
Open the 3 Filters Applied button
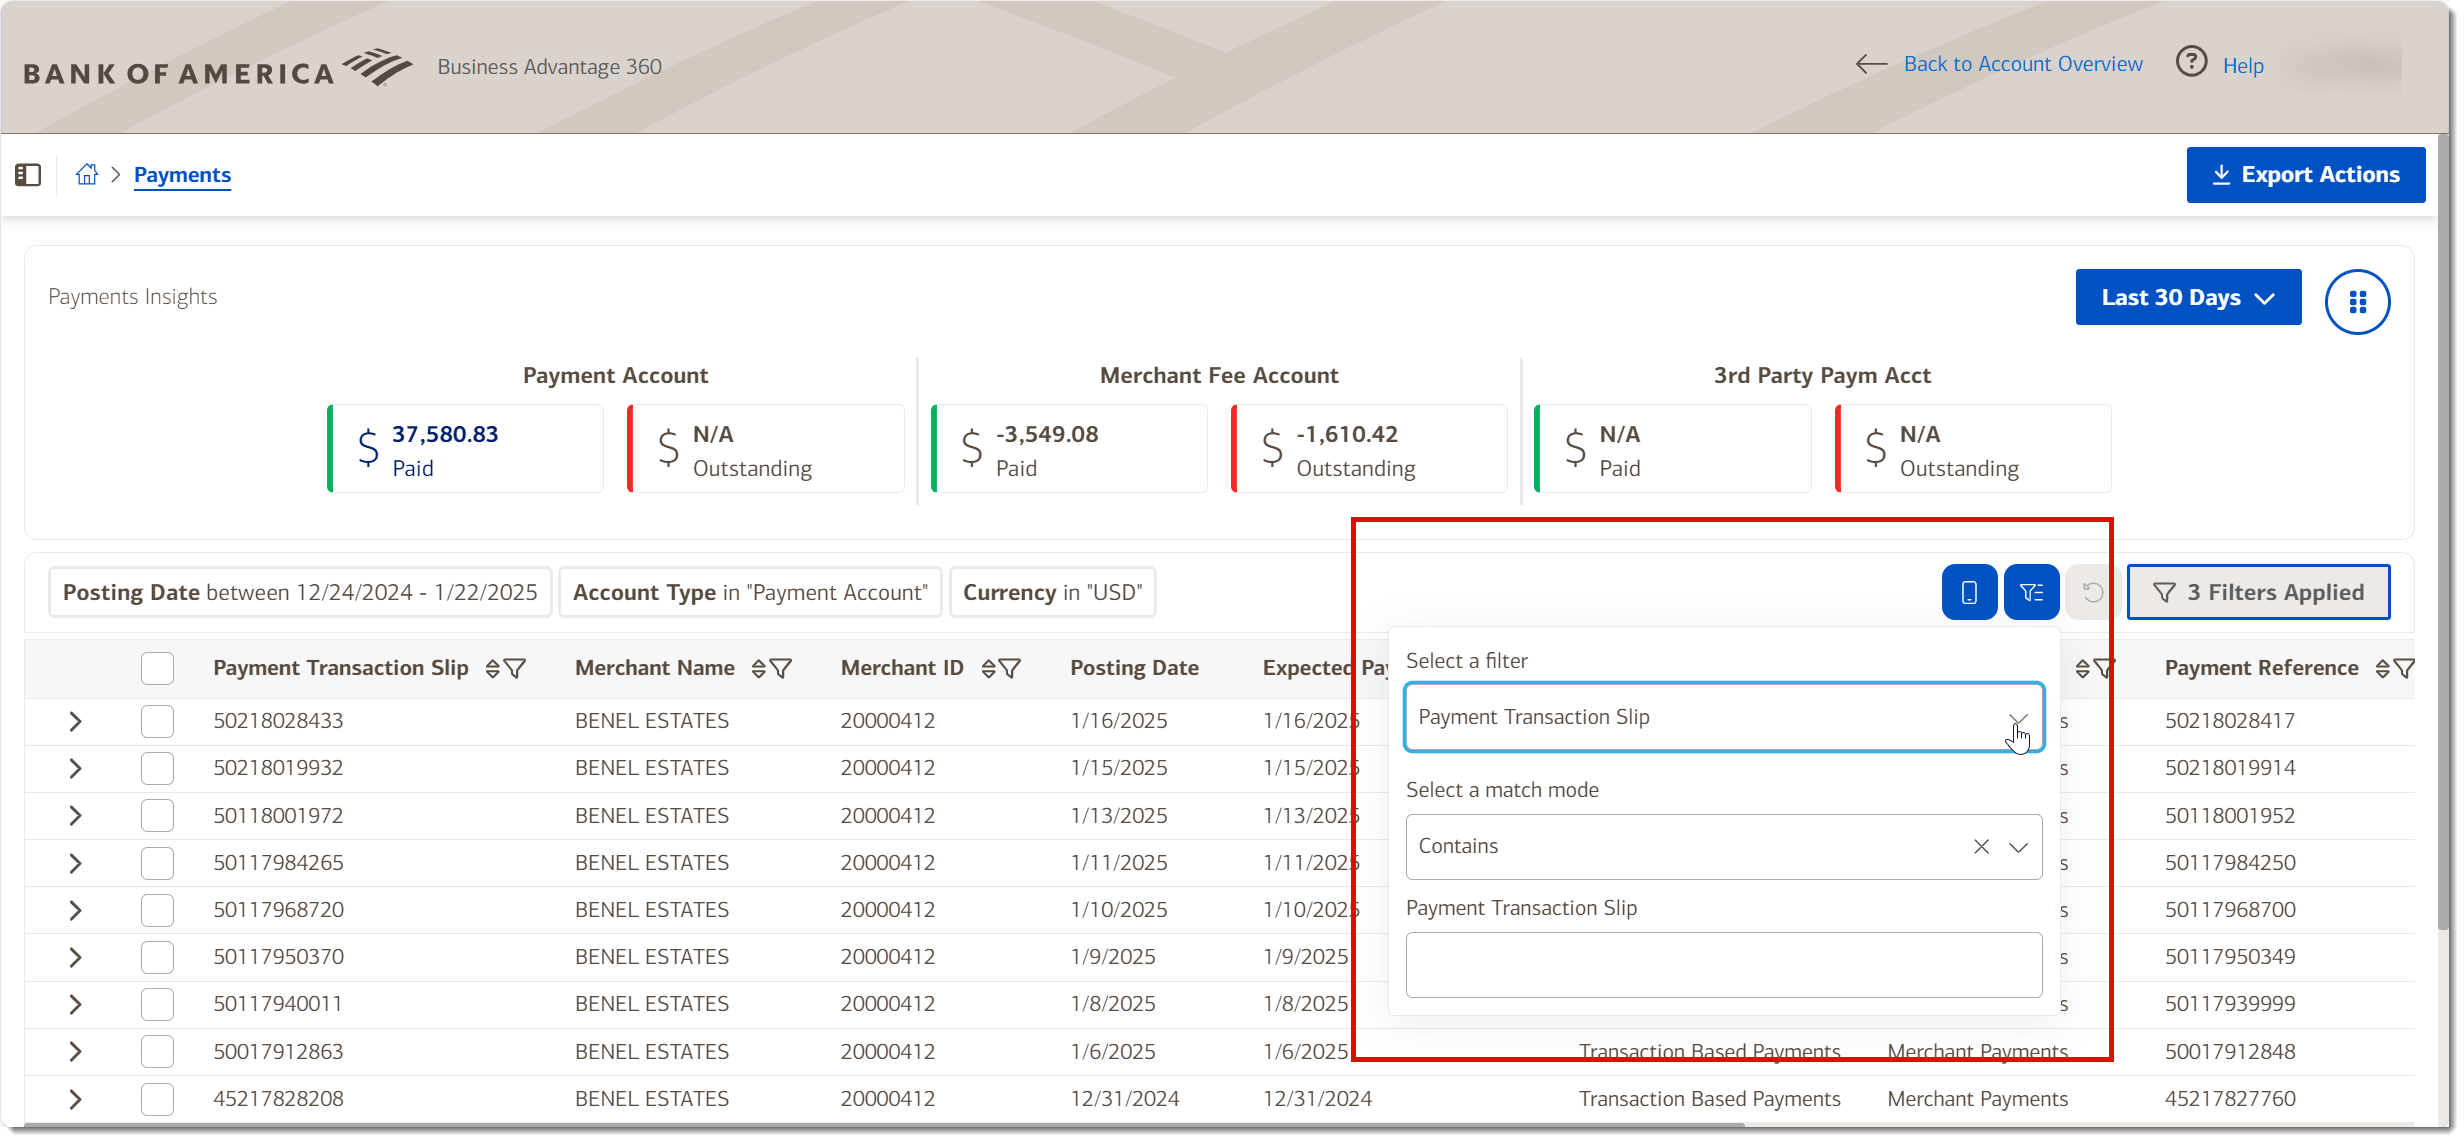[2258, 592]
